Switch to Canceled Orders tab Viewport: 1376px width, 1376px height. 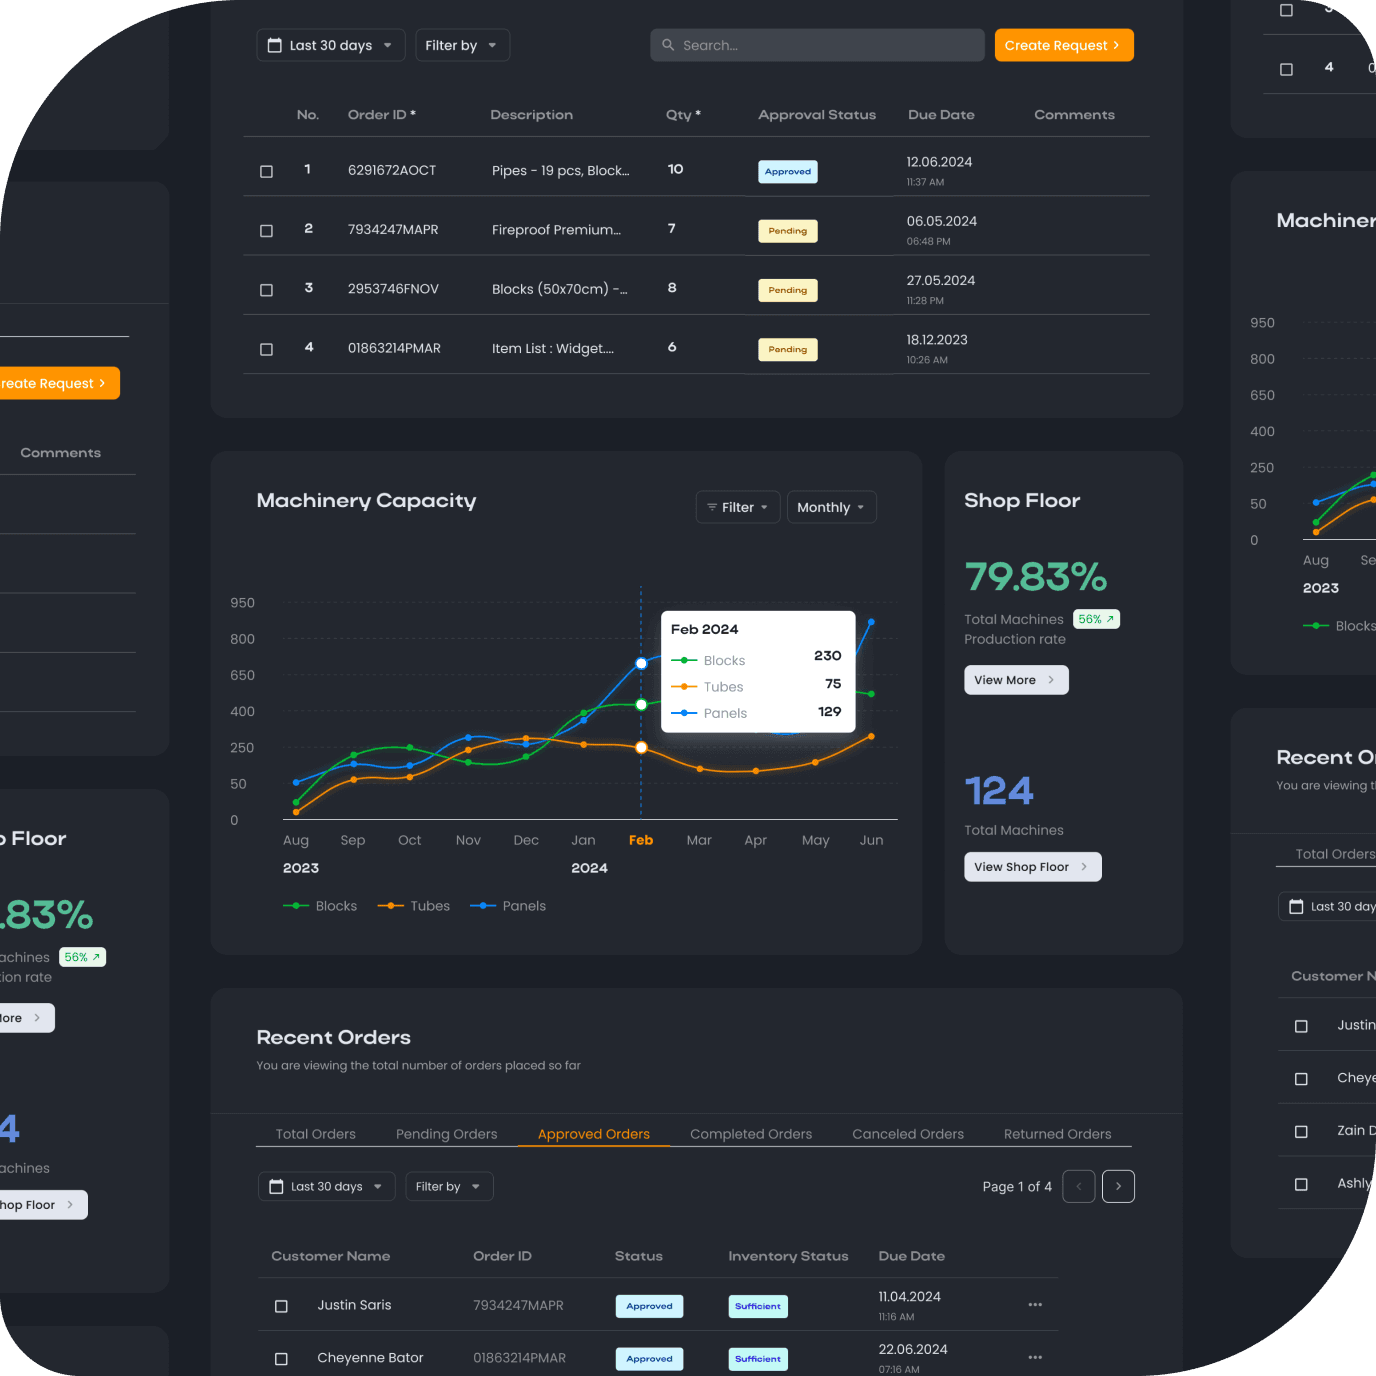908,1134
